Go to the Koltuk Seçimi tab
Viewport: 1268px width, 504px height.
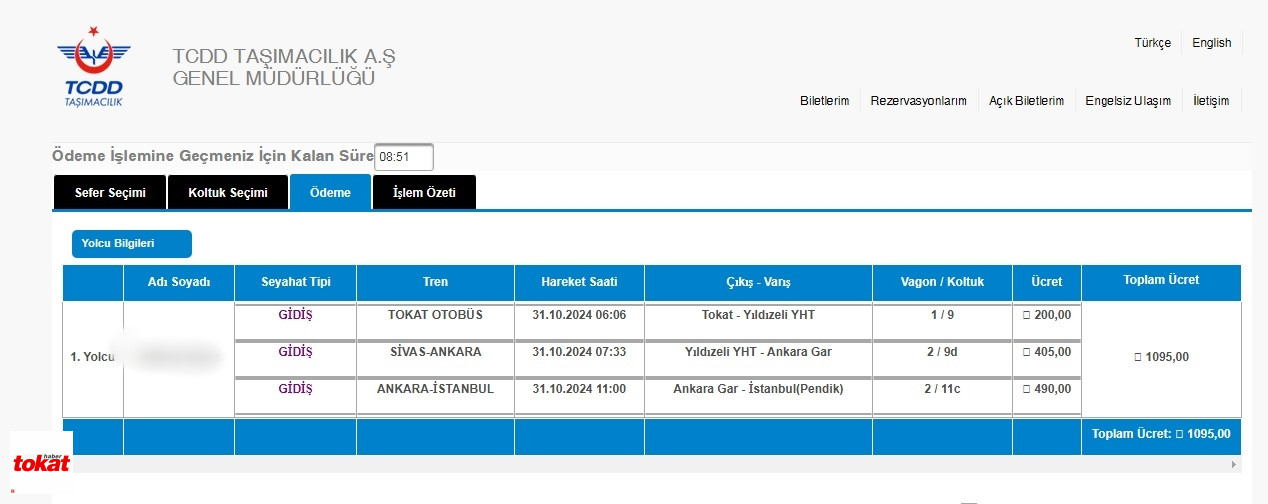coord(228,193)
